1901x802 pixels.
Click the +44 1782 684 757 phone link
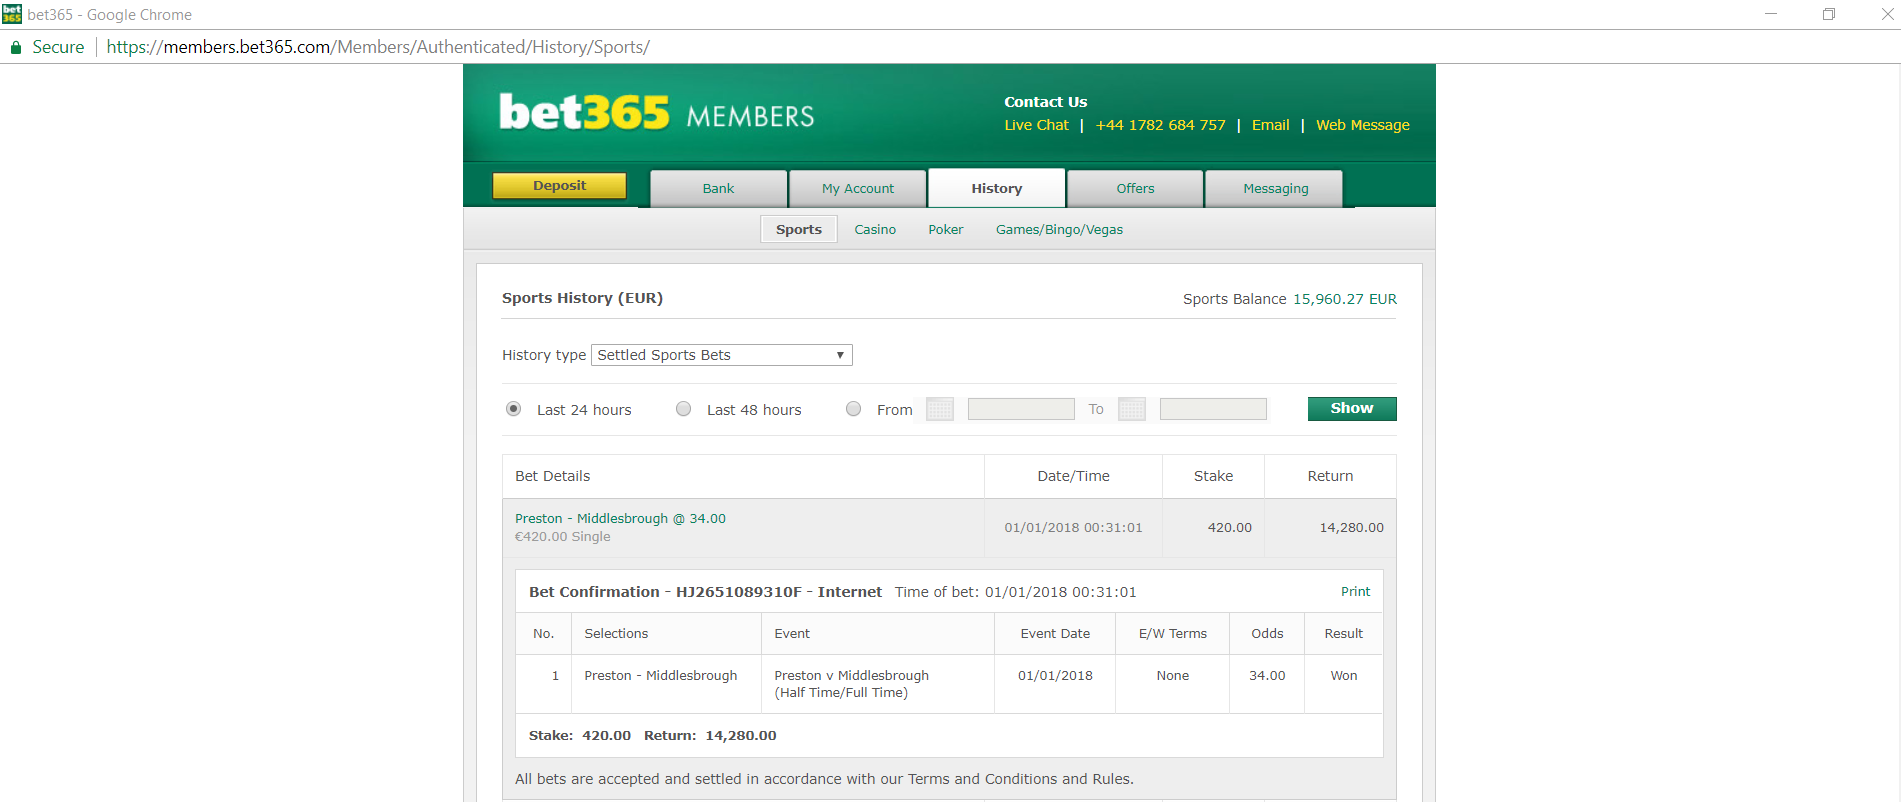point(1160,125)
